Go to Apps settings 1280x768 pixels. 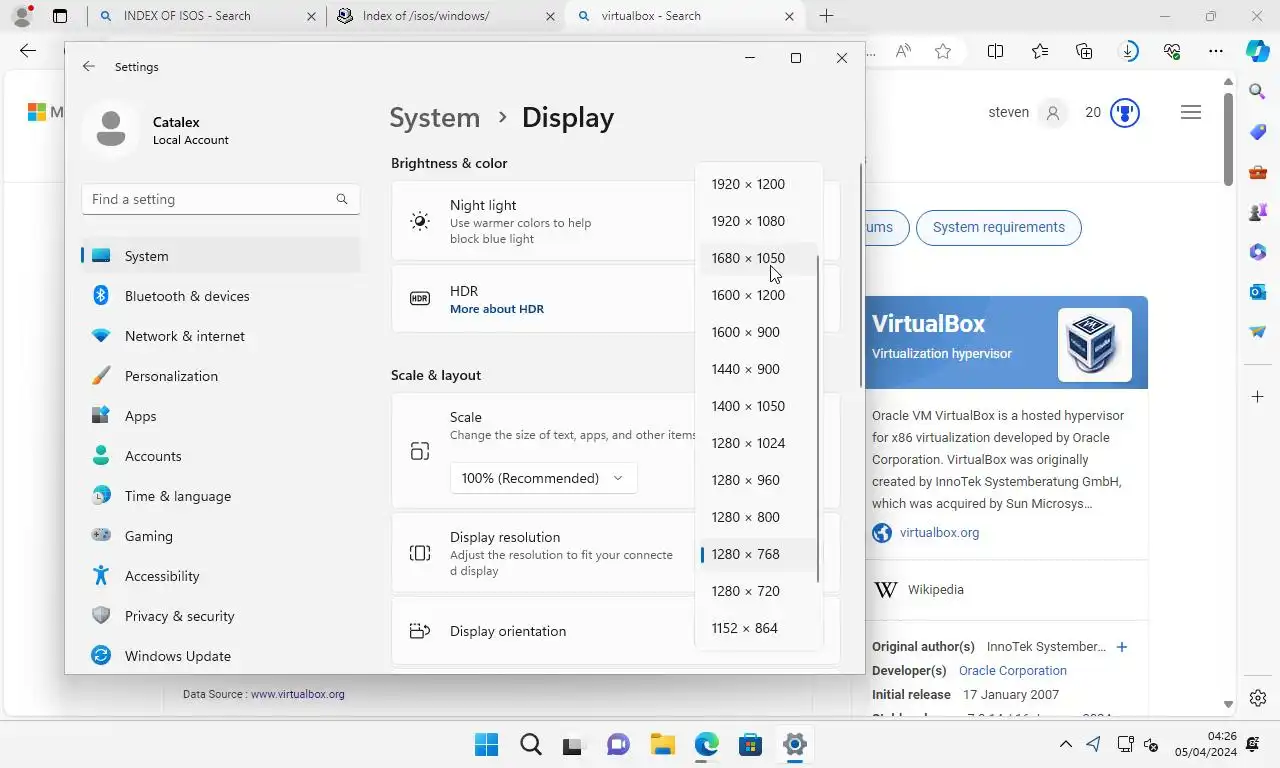(220, 416)
